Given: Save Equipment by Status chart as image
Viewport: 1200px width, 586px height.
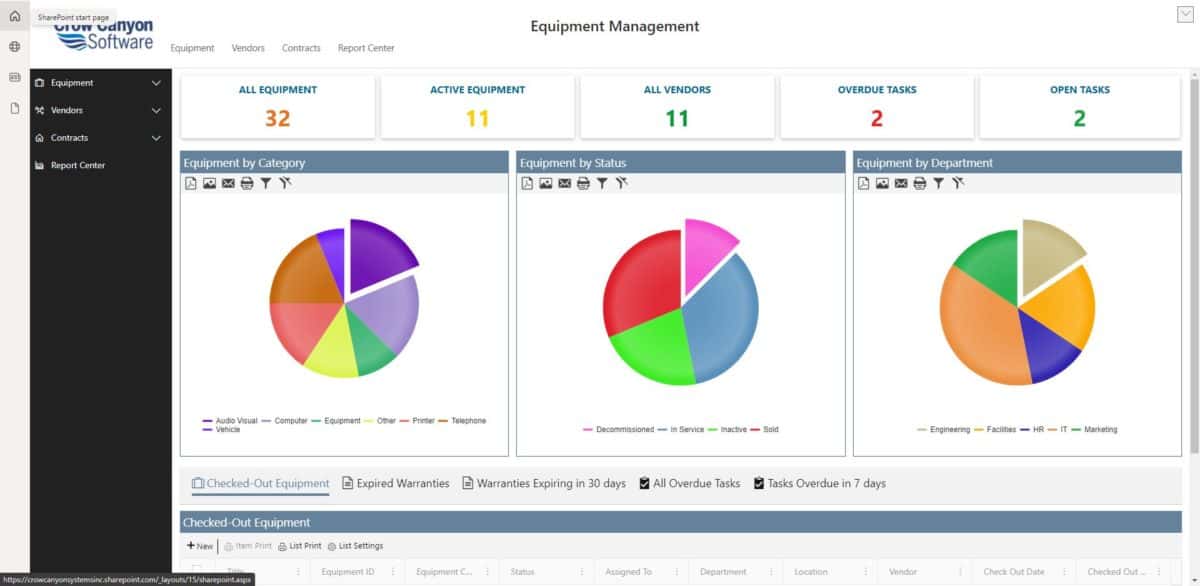Looking at the screenshot, I should pyautogui.click(x=545, y=183).
